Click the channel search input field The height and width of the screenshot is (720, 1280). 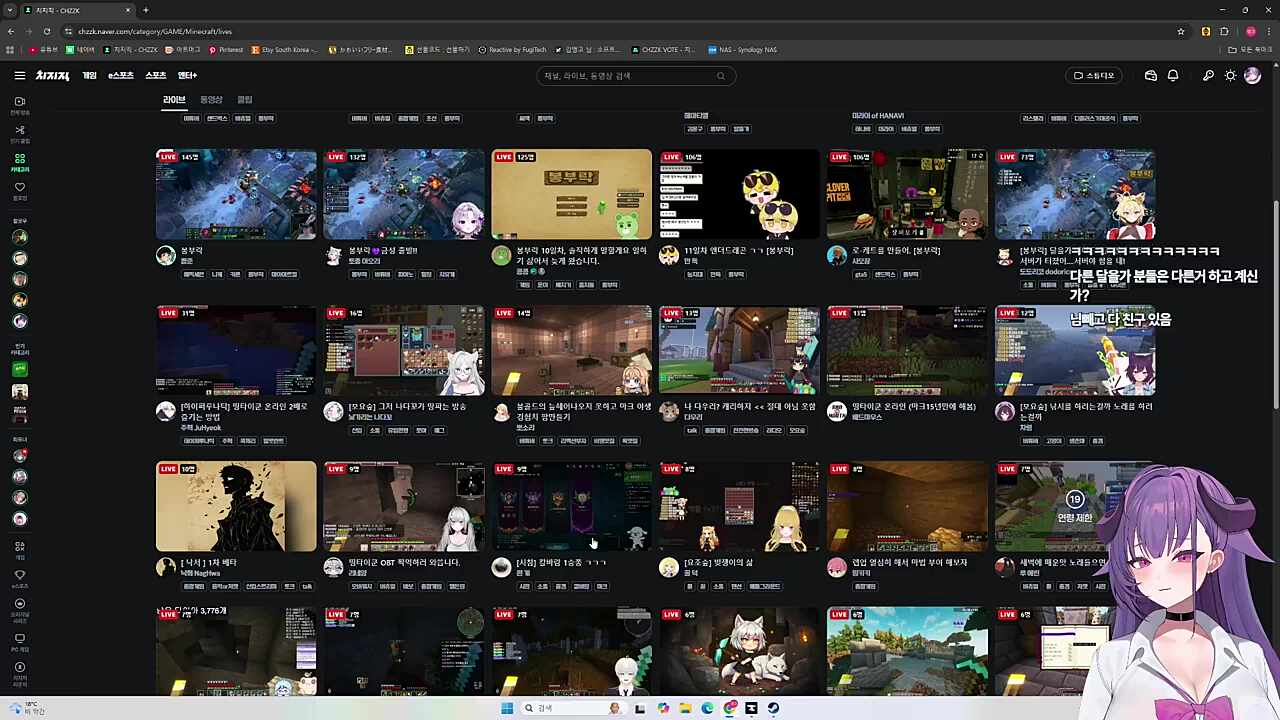pyautogui.click(x=630, y=76)
